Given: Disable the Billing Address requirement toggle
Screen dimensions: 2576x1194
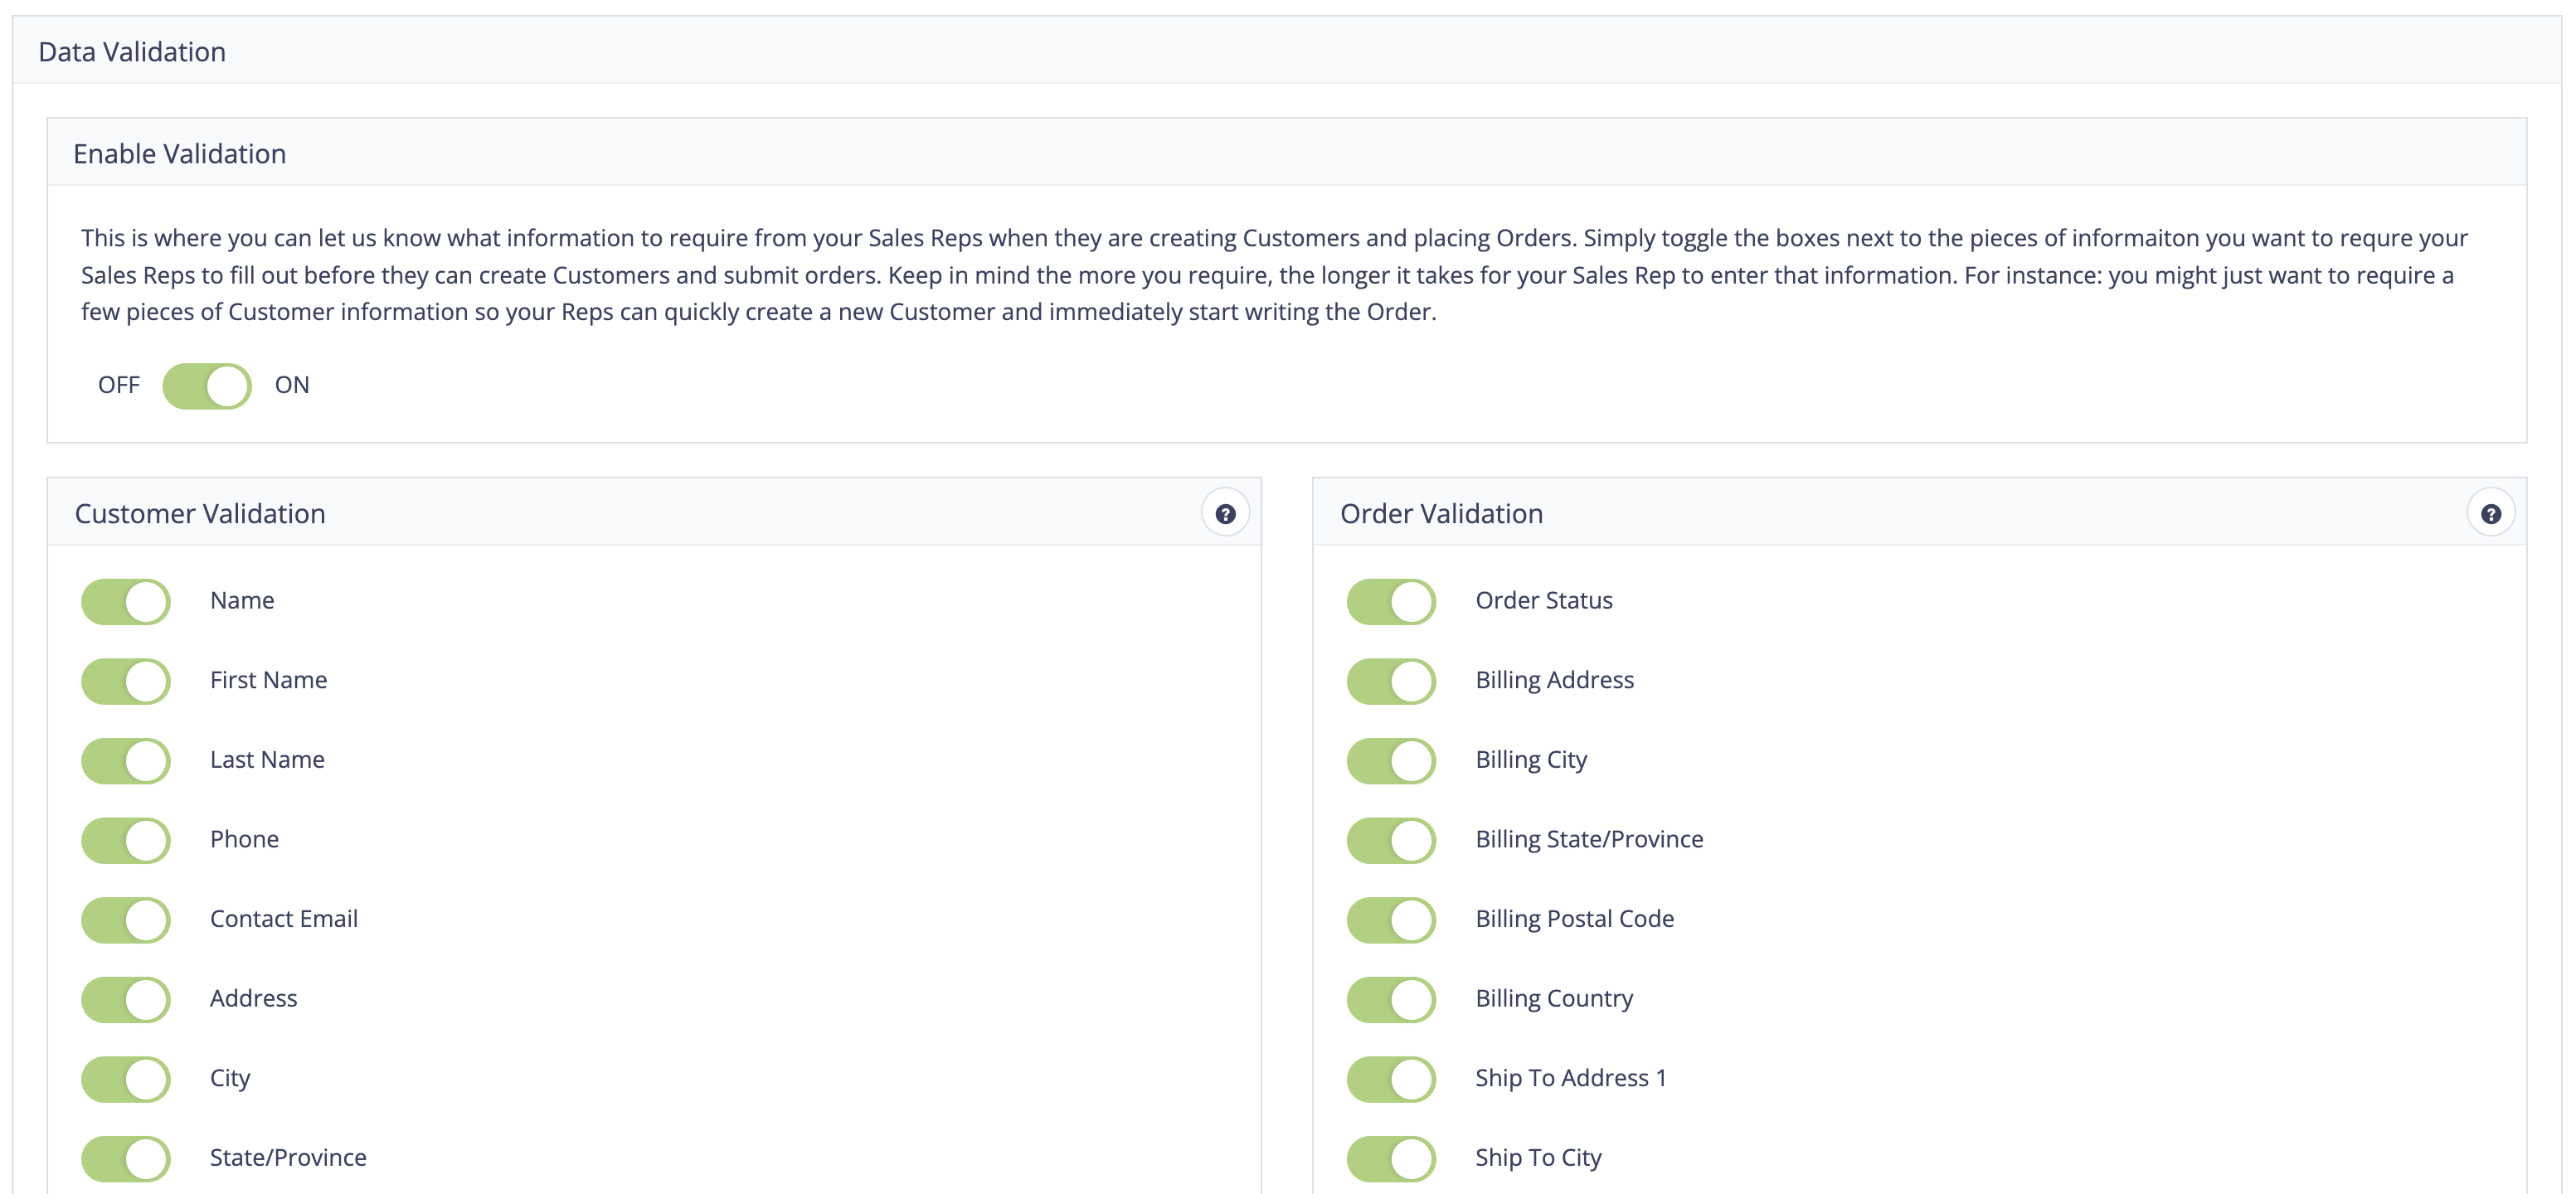Looking at the screenshot, I should [1391, 681].
